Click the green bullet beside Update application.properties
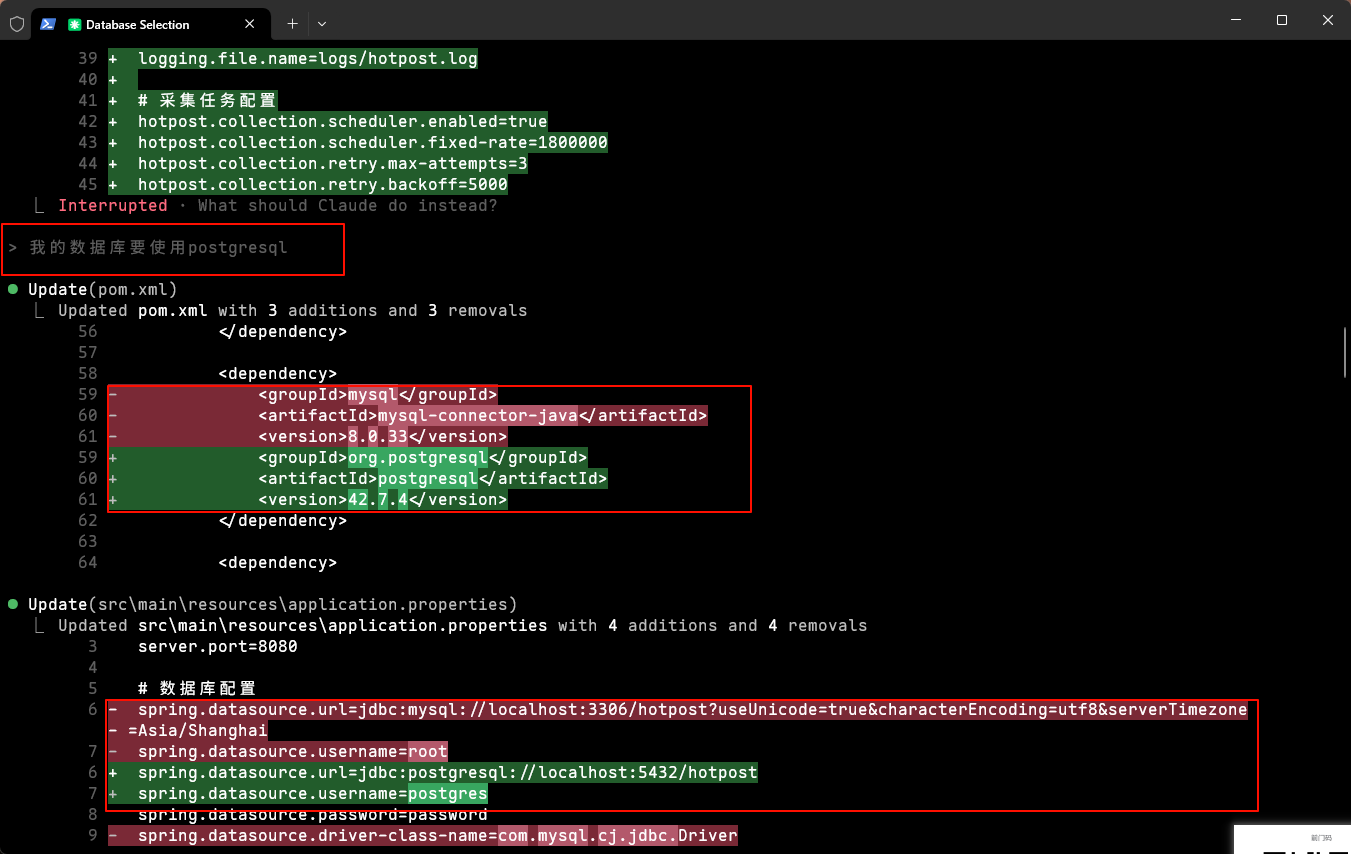1351x854 pixels. tap(14, 604)
